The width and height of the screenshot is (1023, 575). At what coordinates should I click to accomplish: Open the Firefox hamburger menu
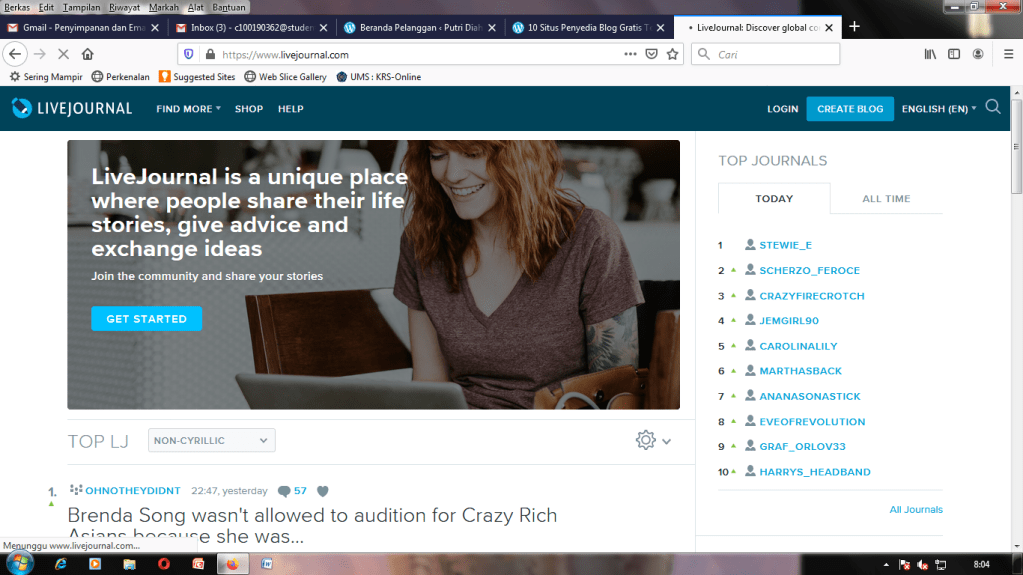pos(1007,54)
